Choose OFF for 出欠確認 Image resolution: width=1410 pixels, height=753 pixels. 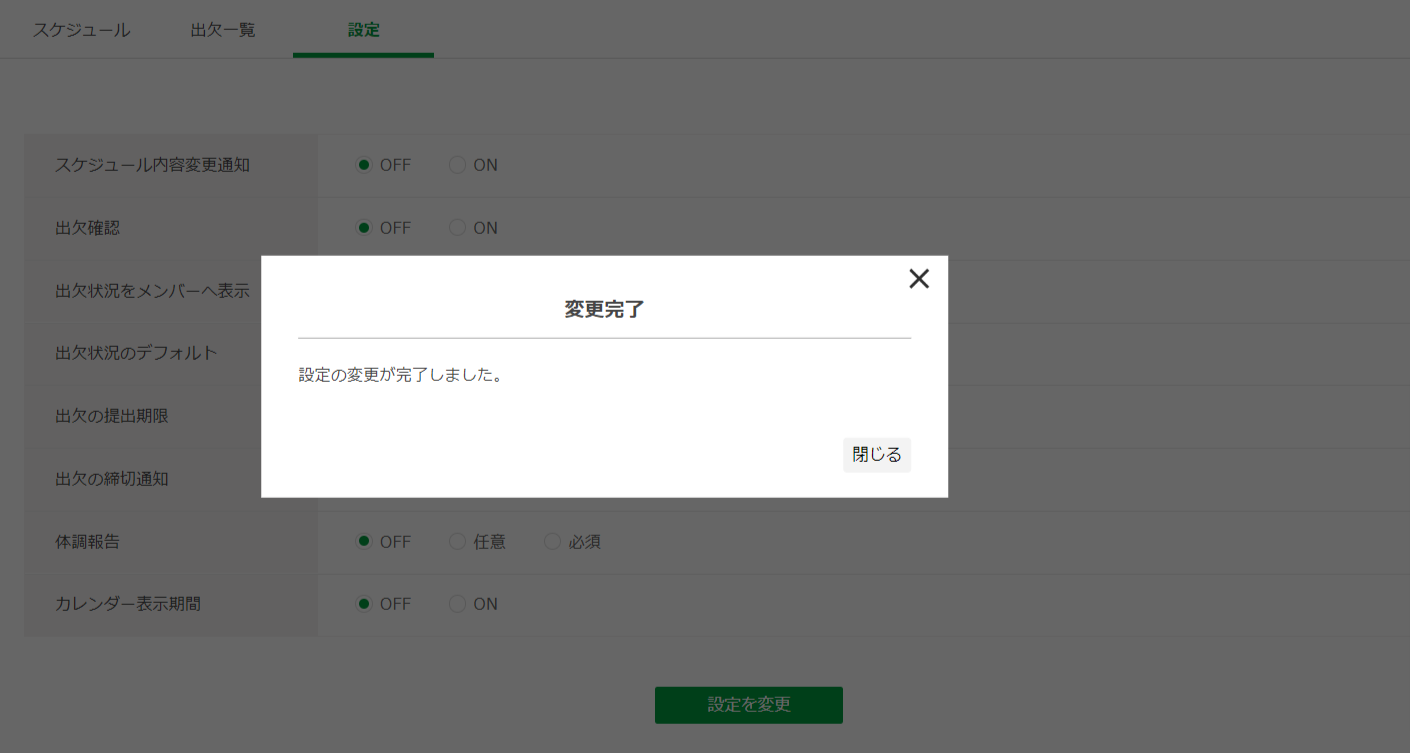click(x=364, y=228)
